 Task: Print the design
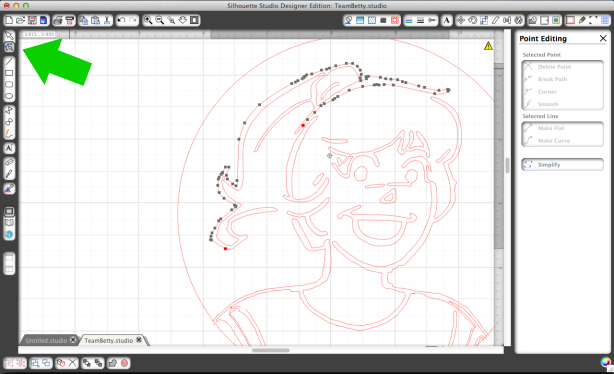click(x=58, y=20)
